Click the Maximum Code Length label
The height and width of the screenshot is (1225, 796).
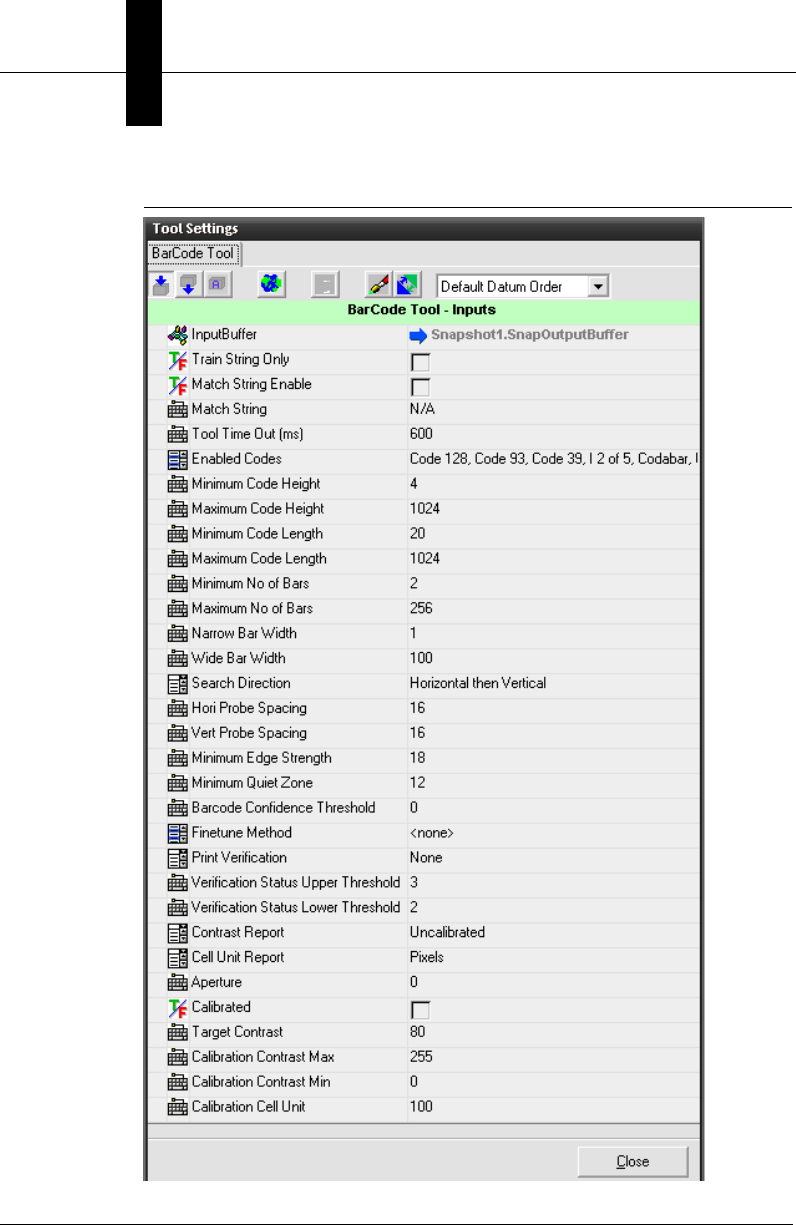(x=259, y=560)
